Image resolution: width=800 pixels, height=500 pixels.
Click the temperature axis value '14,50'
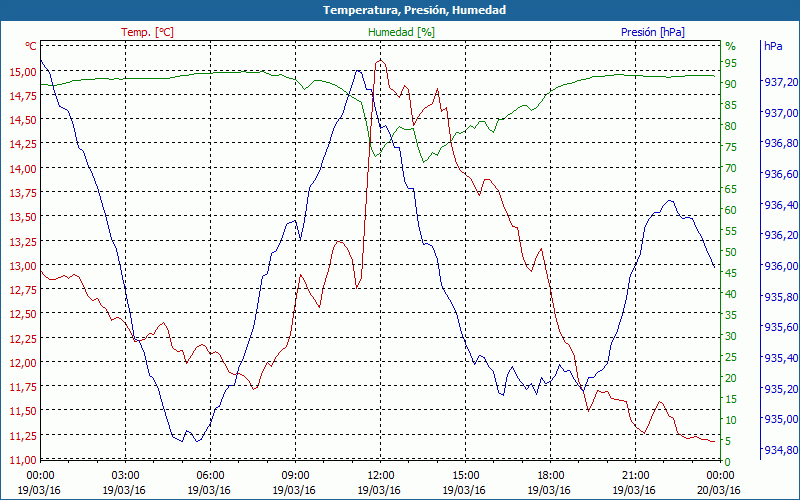23,120
